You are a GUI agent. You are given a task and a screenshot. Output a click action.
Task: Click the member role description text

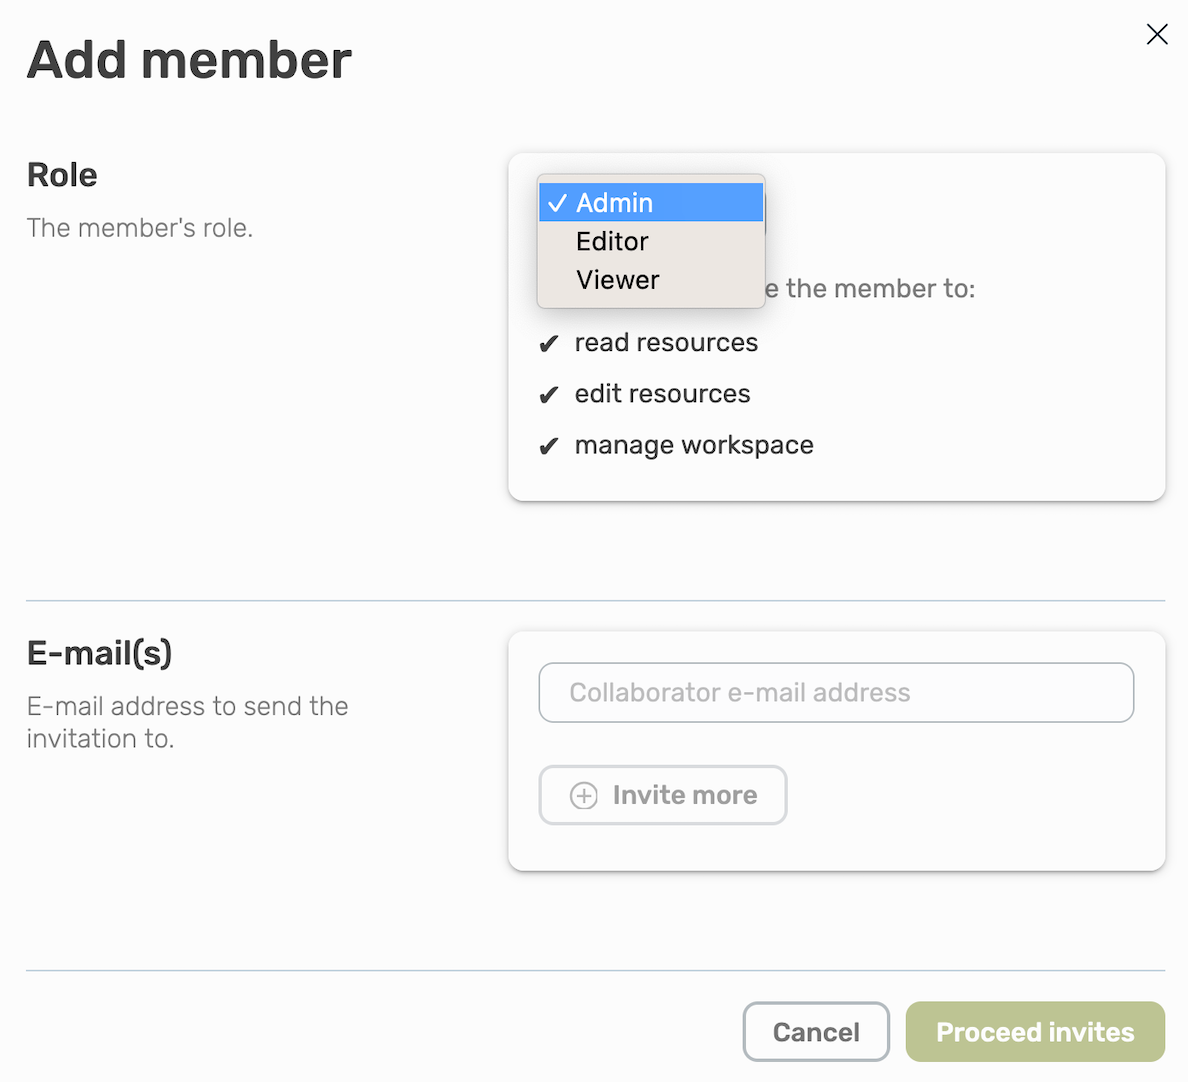coord(139,227)
